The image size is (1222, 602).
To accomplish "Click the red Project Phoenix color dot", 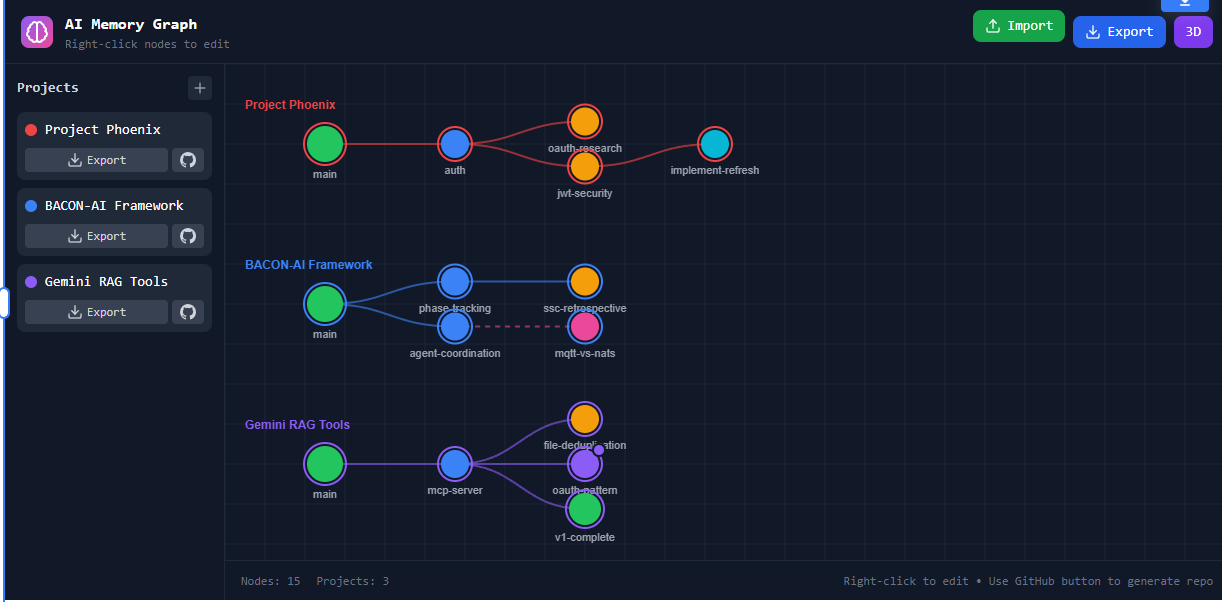I will [x=31, y=130].
